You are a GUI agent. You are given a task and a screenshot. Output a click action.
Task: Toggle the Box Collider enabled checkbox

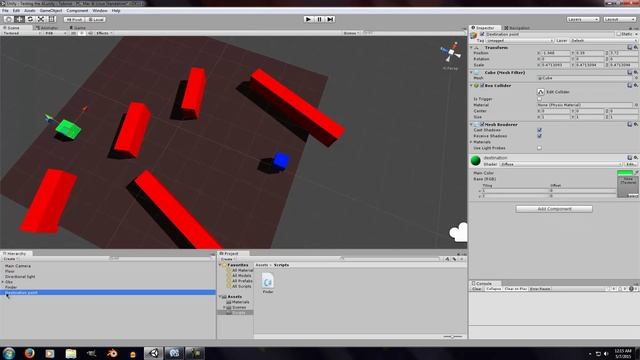[482, 85]
